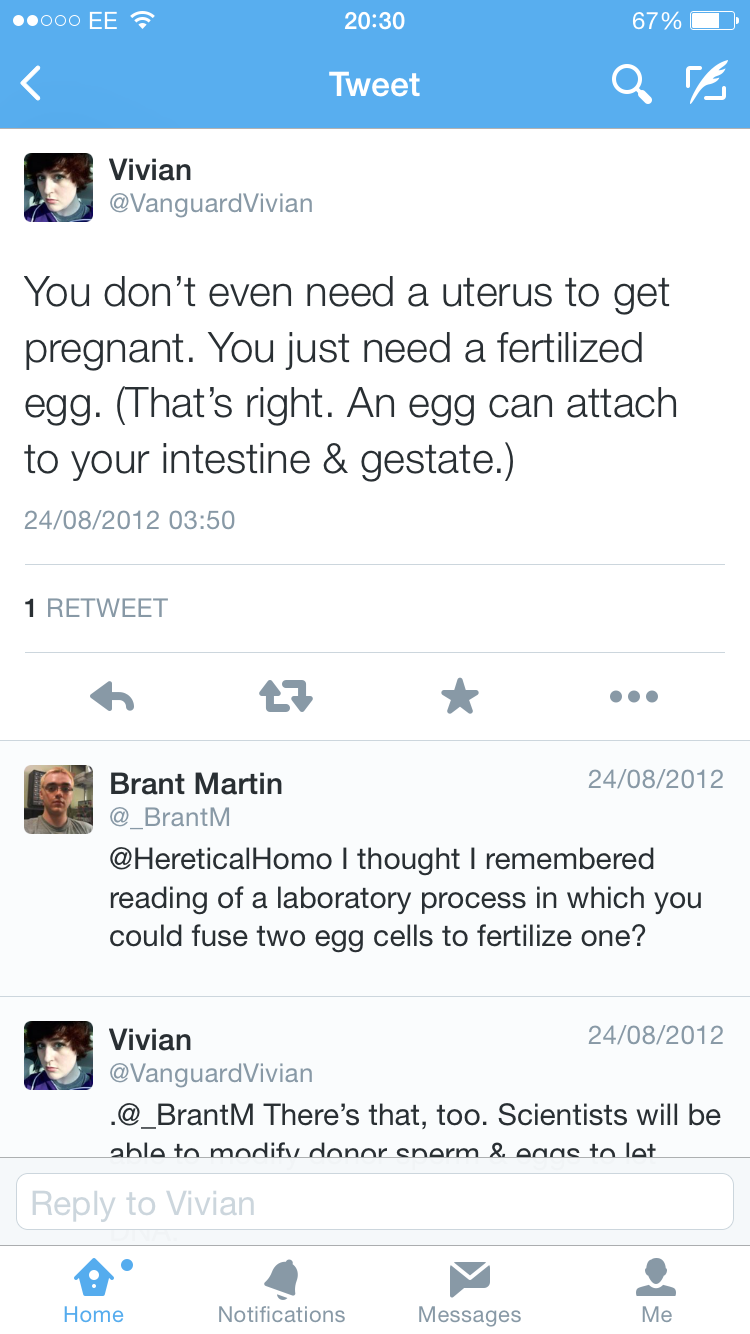Open the Me profile tab
750x1334 pixels.
(x=657, y=1290)
